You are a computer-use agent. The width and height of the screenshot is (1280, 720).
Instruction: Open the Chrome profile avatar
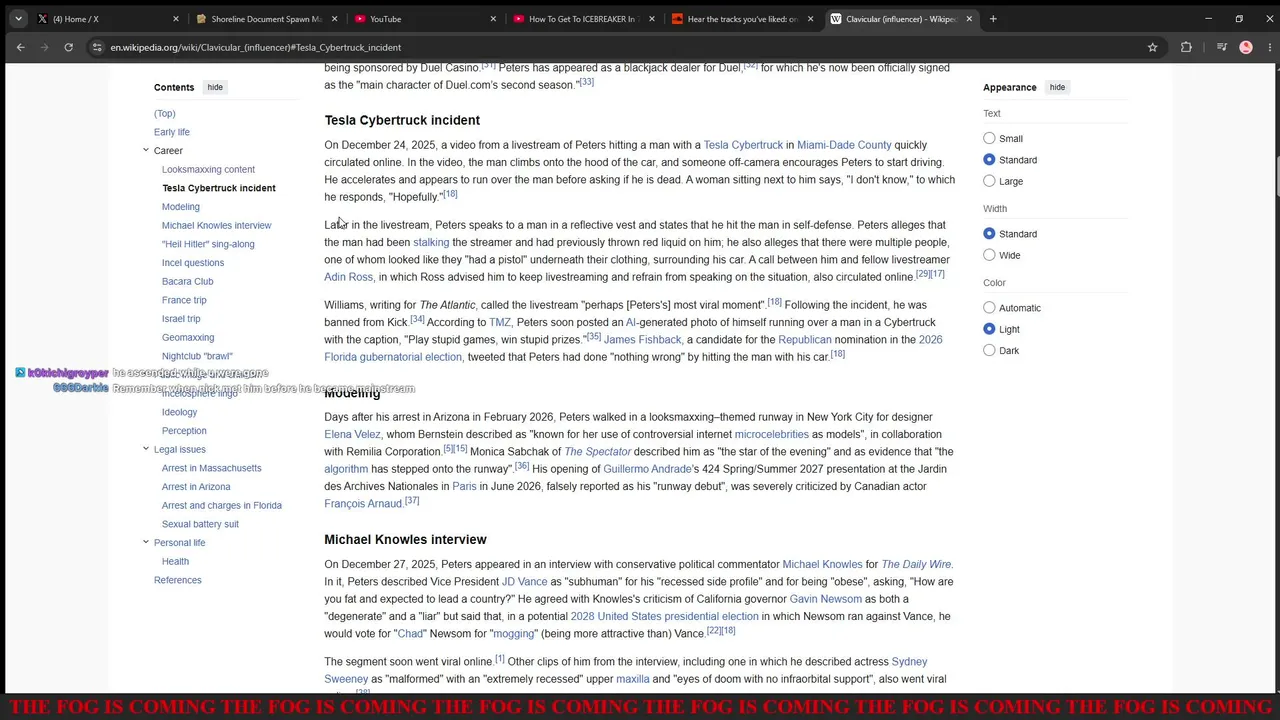(x=1246, y=47)
